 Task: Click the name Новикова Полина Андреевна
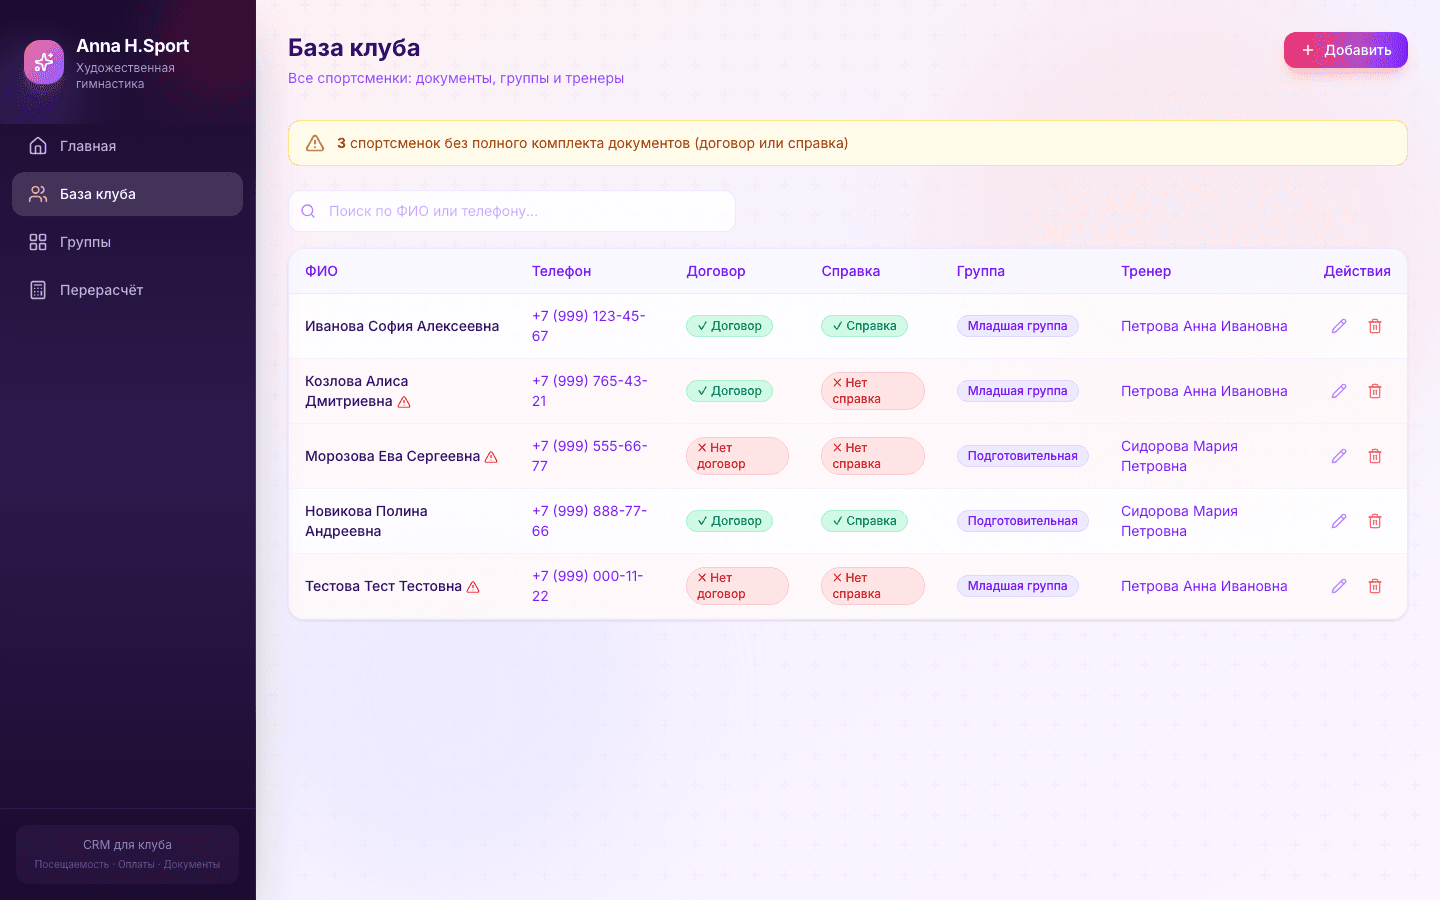pos(366,521)
